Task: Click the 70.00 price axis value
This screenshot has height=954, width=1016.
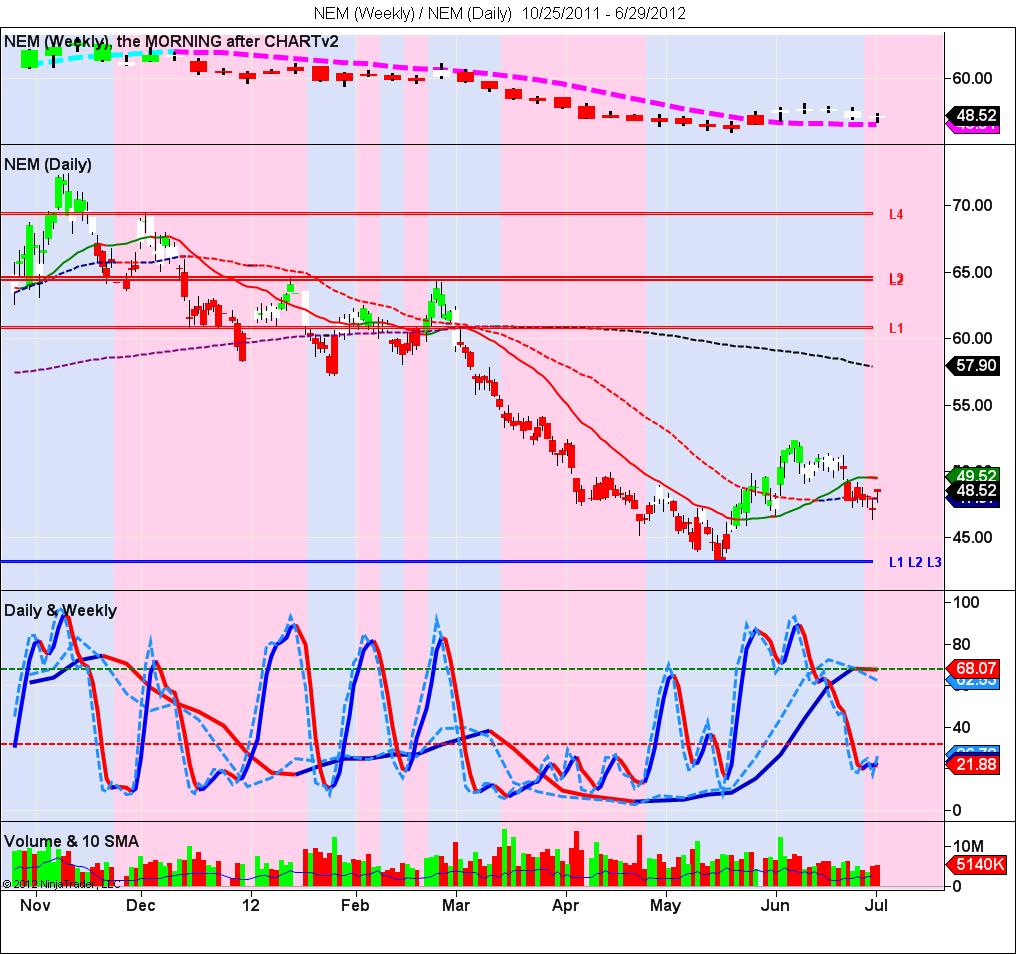Action: [x=972, y=205]
